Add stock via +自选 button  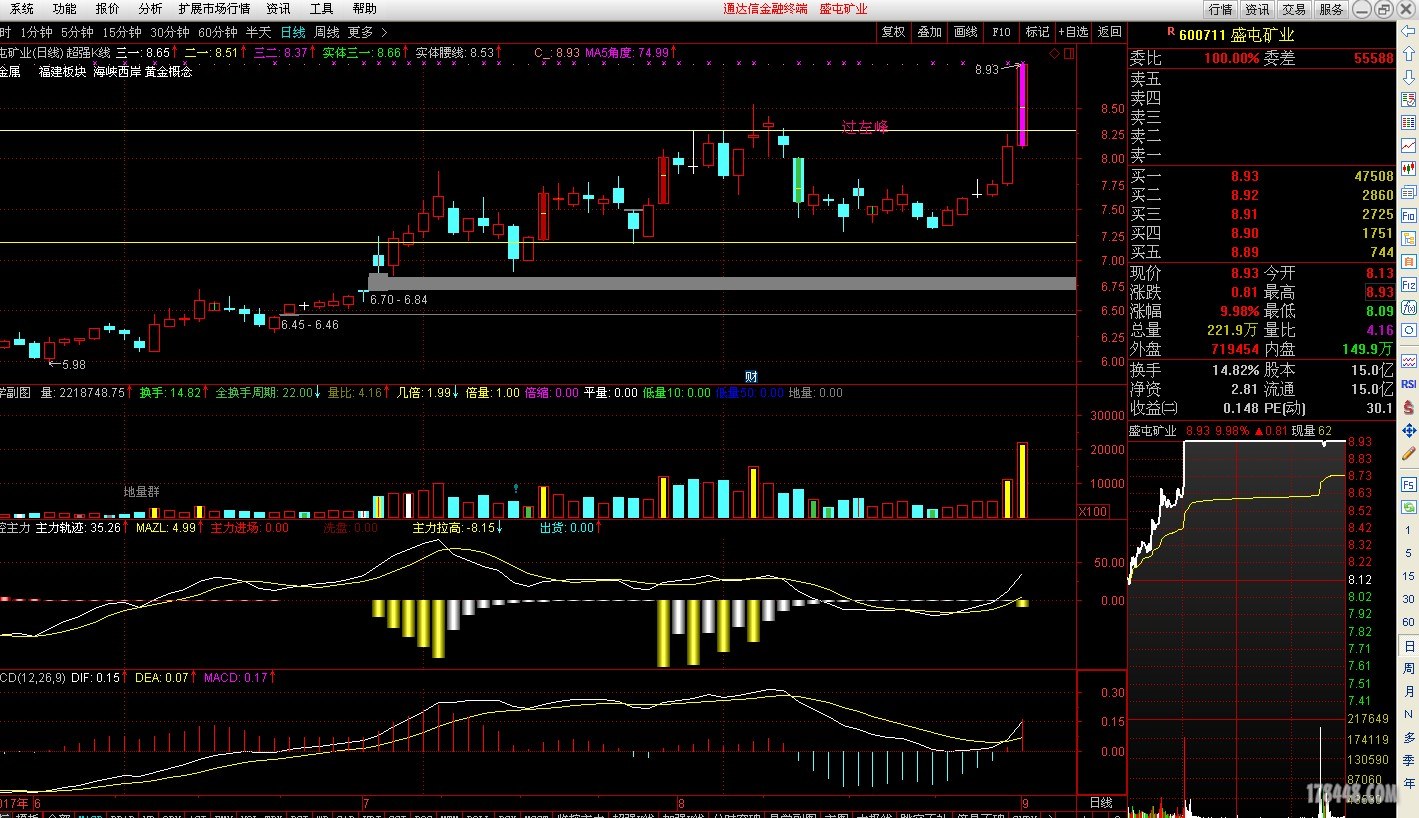click(x=1073, y=32)
